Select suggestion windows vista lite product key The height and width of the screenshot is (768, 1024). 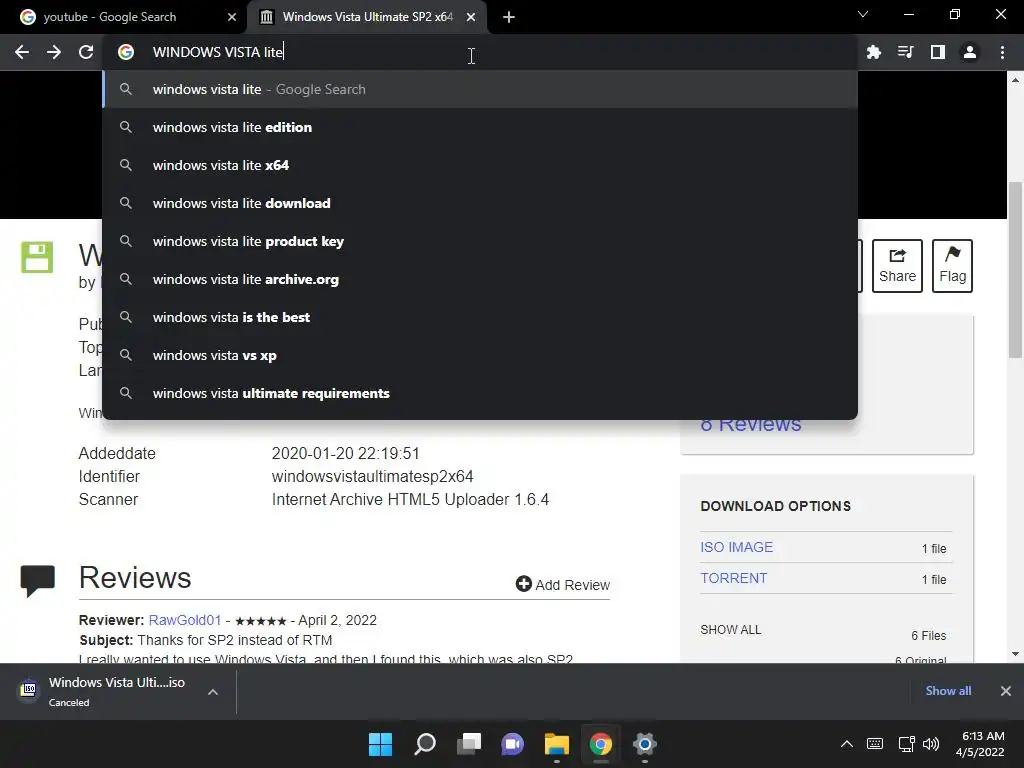click(480, 241)
